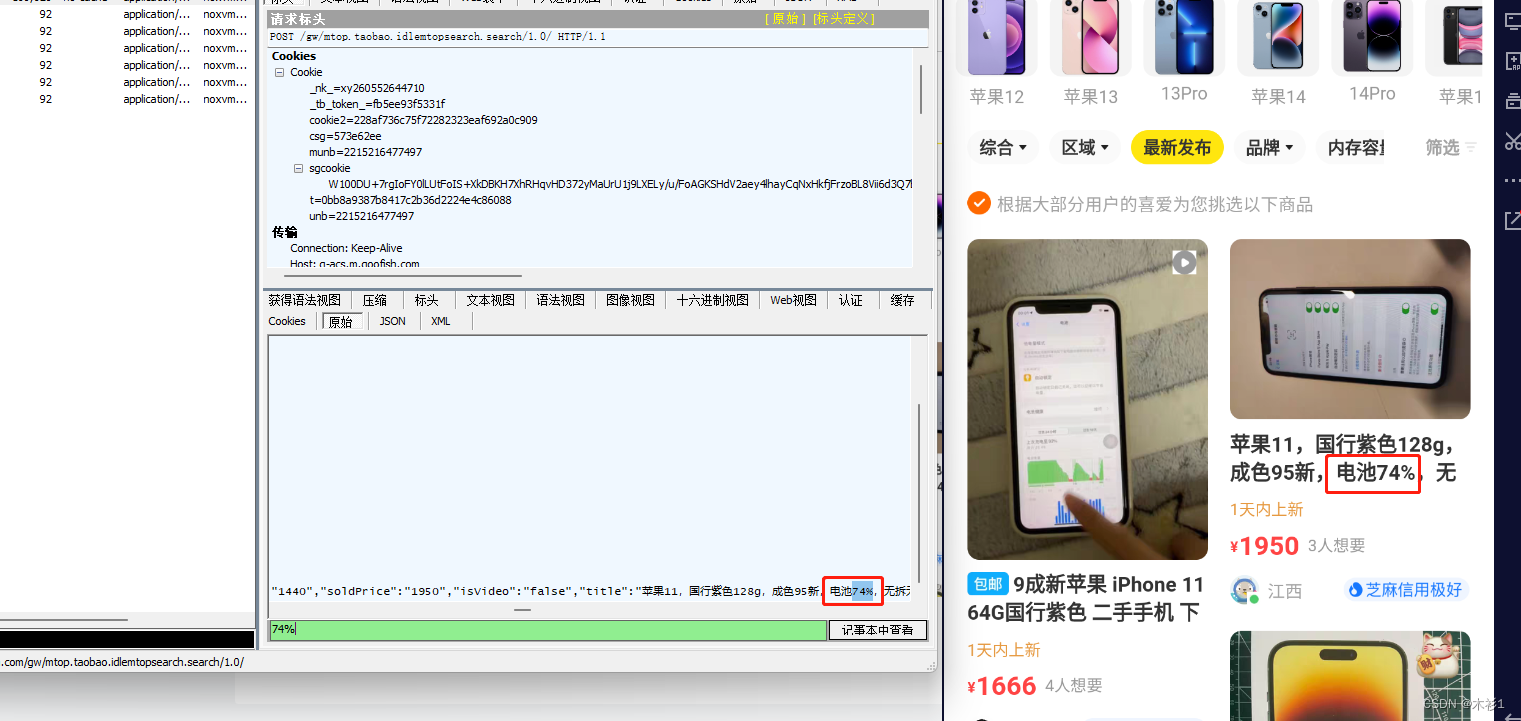Open the 区域 filter dropdown

point(1085,148)
